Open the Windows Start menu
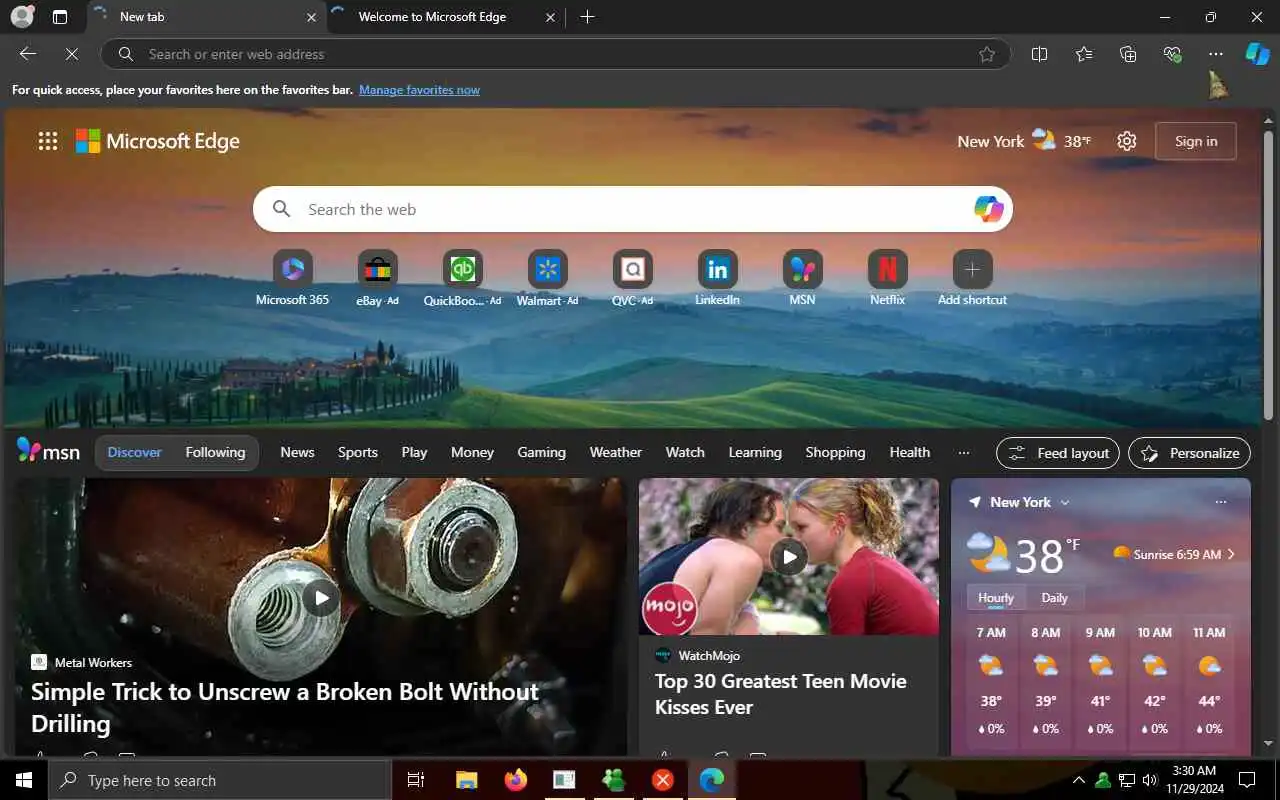The width and height of the screenshot is (1280, 800). tap(24, 780)
